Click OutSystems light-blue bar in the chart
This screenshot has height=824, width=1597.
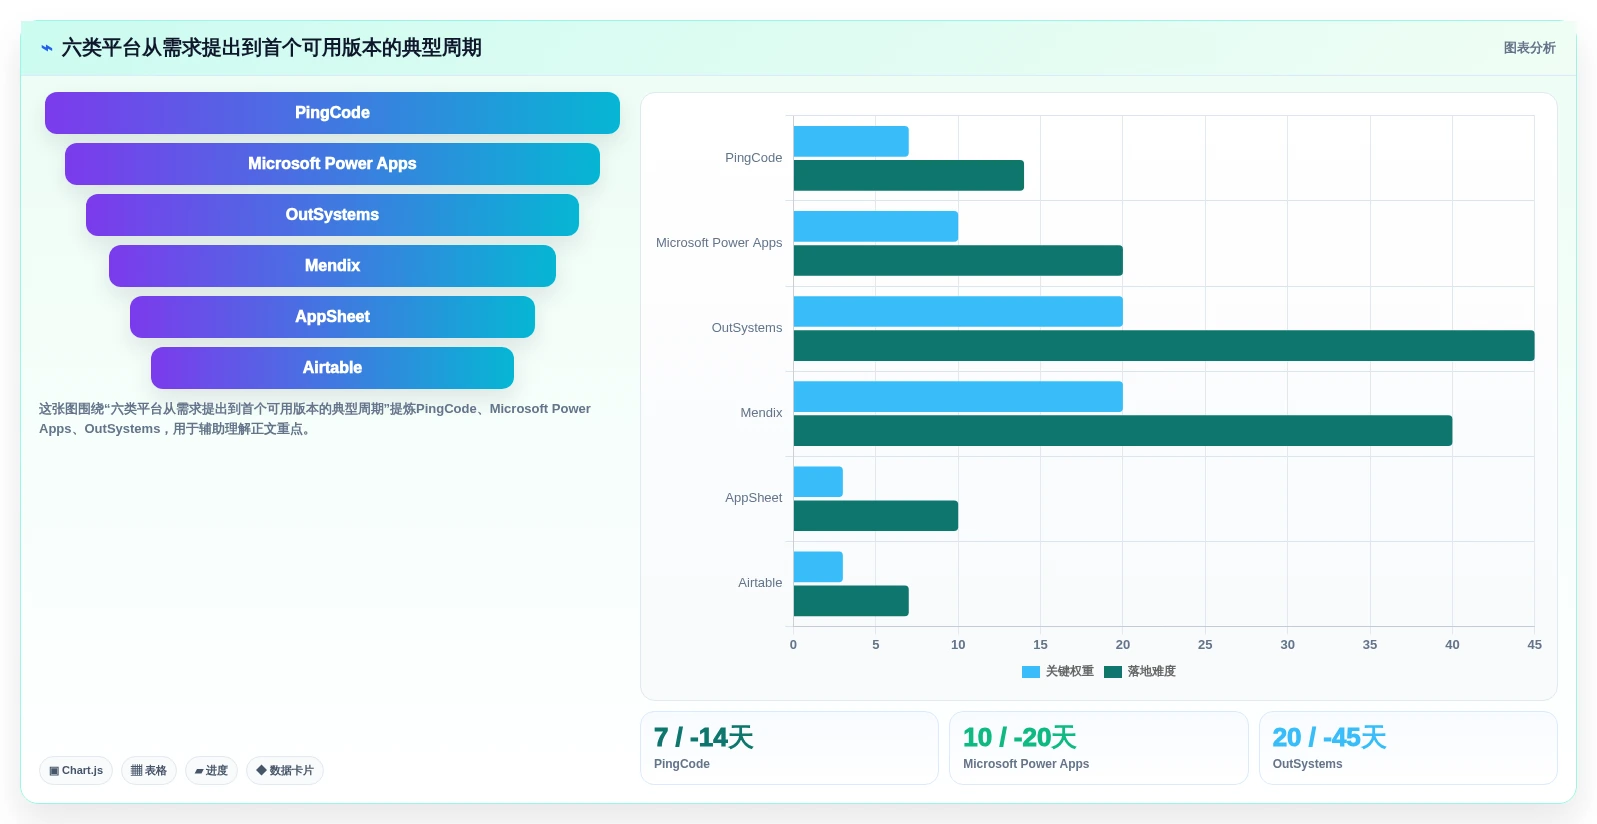[958, 311]
